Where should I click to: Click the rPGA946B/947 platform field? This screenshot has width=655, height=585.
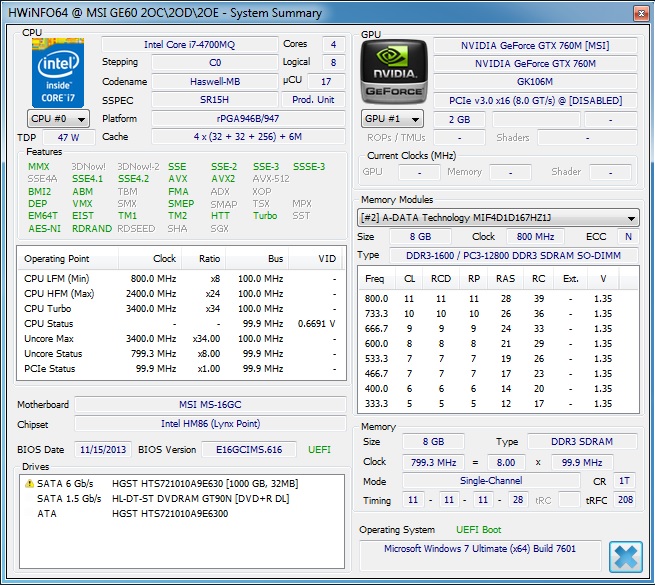[x=248, y=119]
